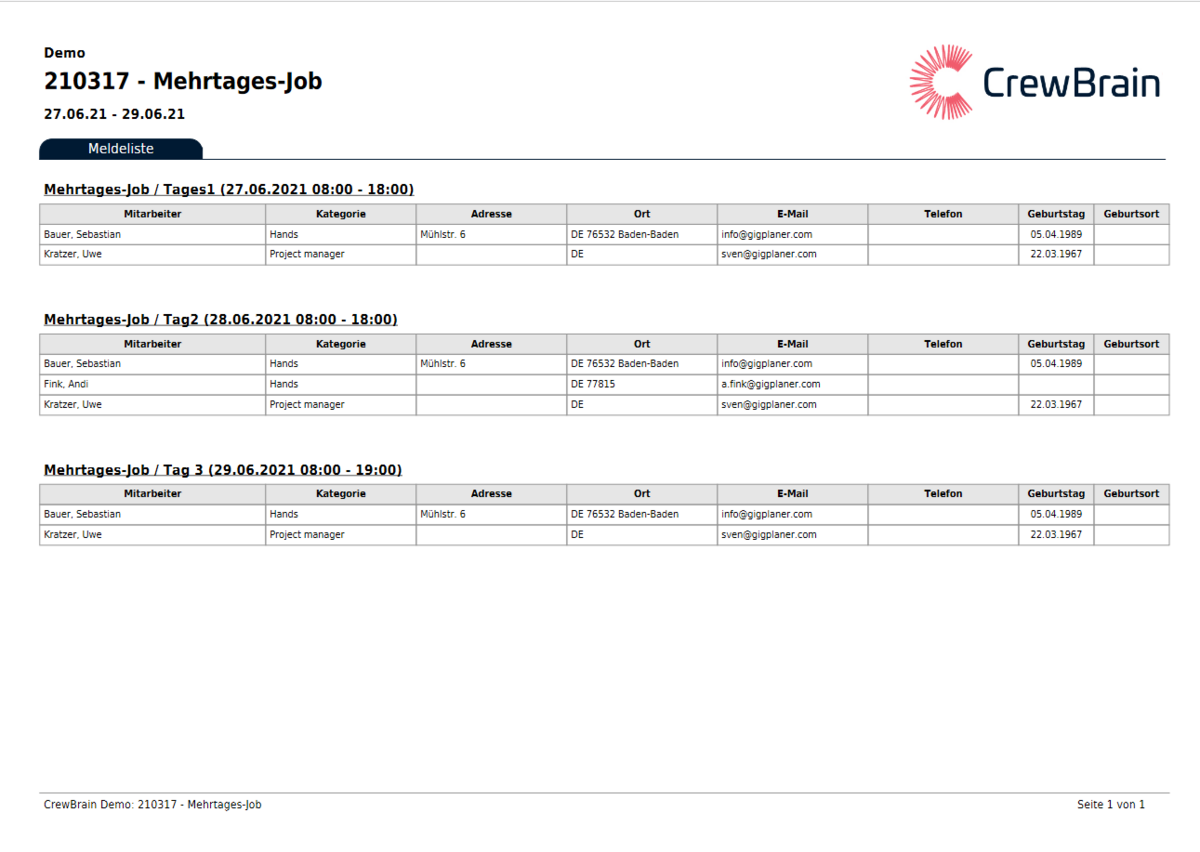This screenshot has width=1200, height=852.
Task: Click the "210317 - Mehrtages-Job" main title
Action: (x=183, y=81)
